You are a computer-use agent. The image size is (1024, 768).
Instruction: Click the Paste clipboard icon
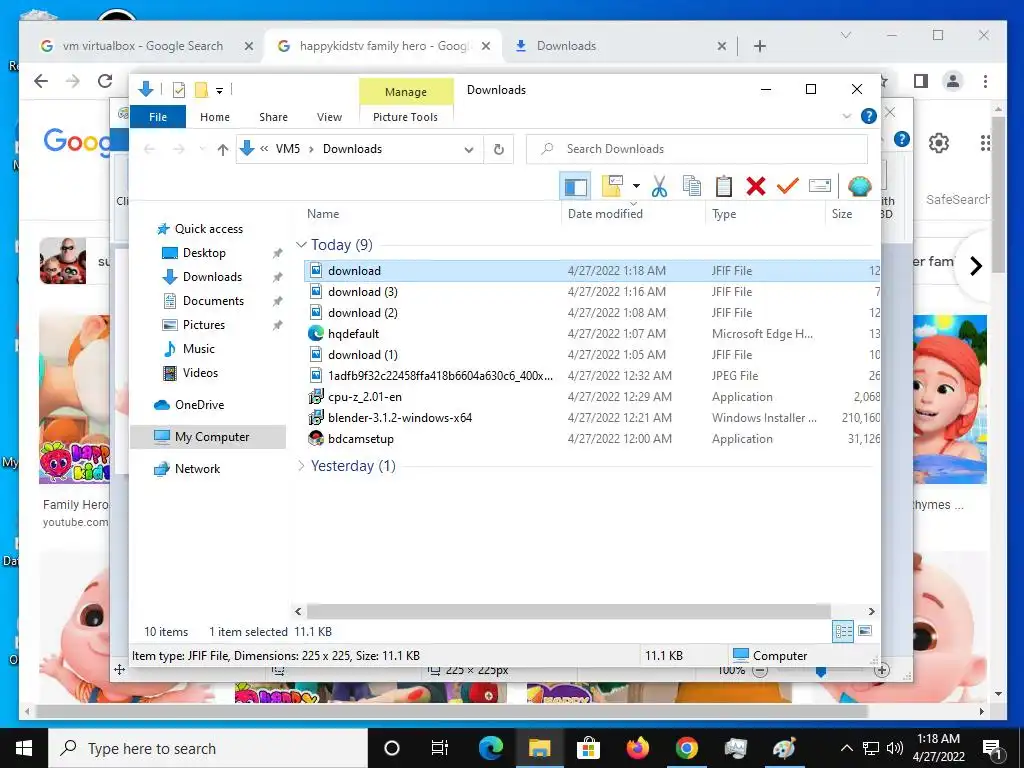pyautogui.click(x=724, y=186)
